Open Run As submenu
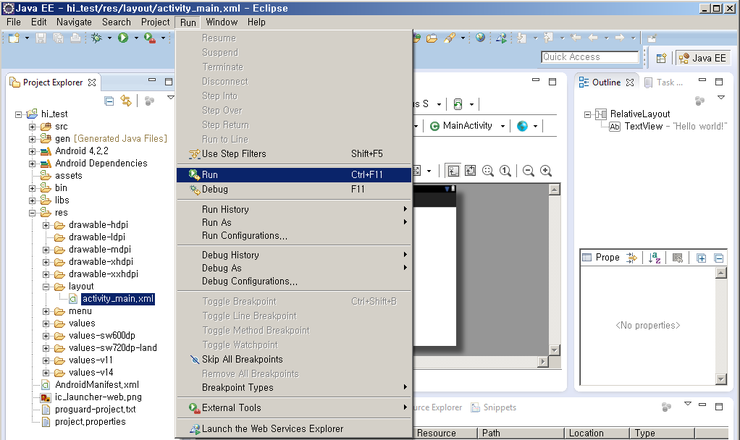The image size is (740, 440). coord(294,222)
